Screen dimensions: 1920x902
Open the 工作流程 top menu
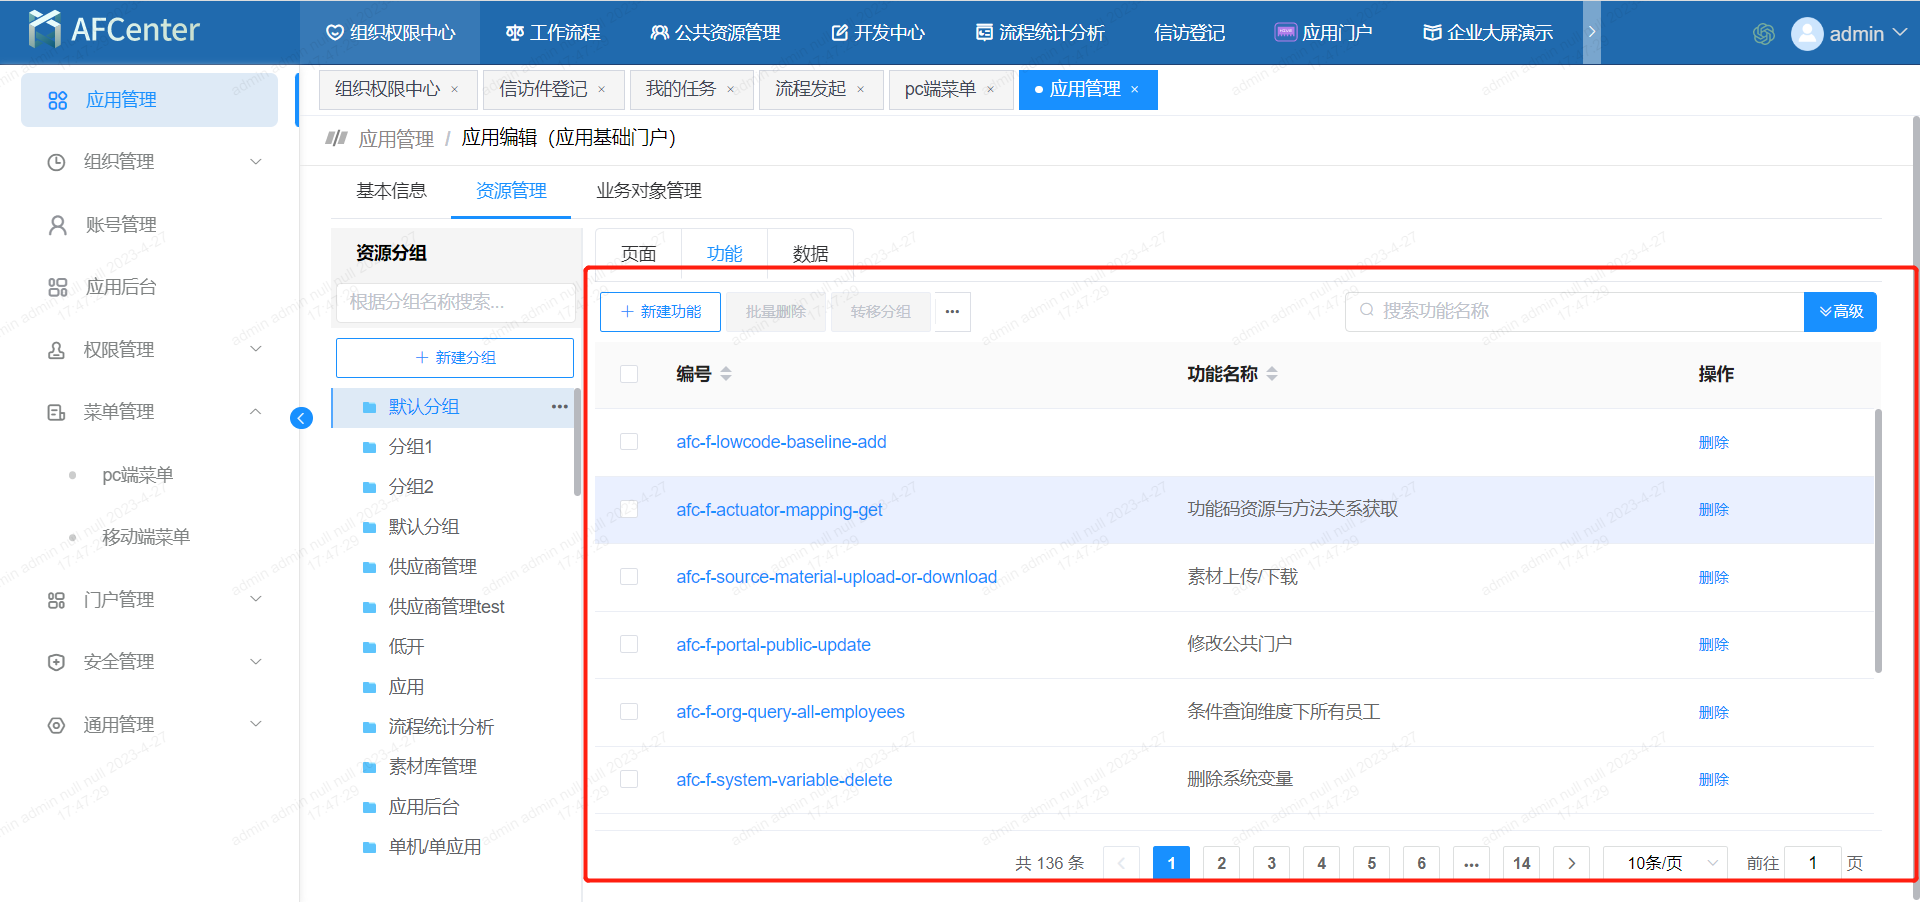pos(553,33)
